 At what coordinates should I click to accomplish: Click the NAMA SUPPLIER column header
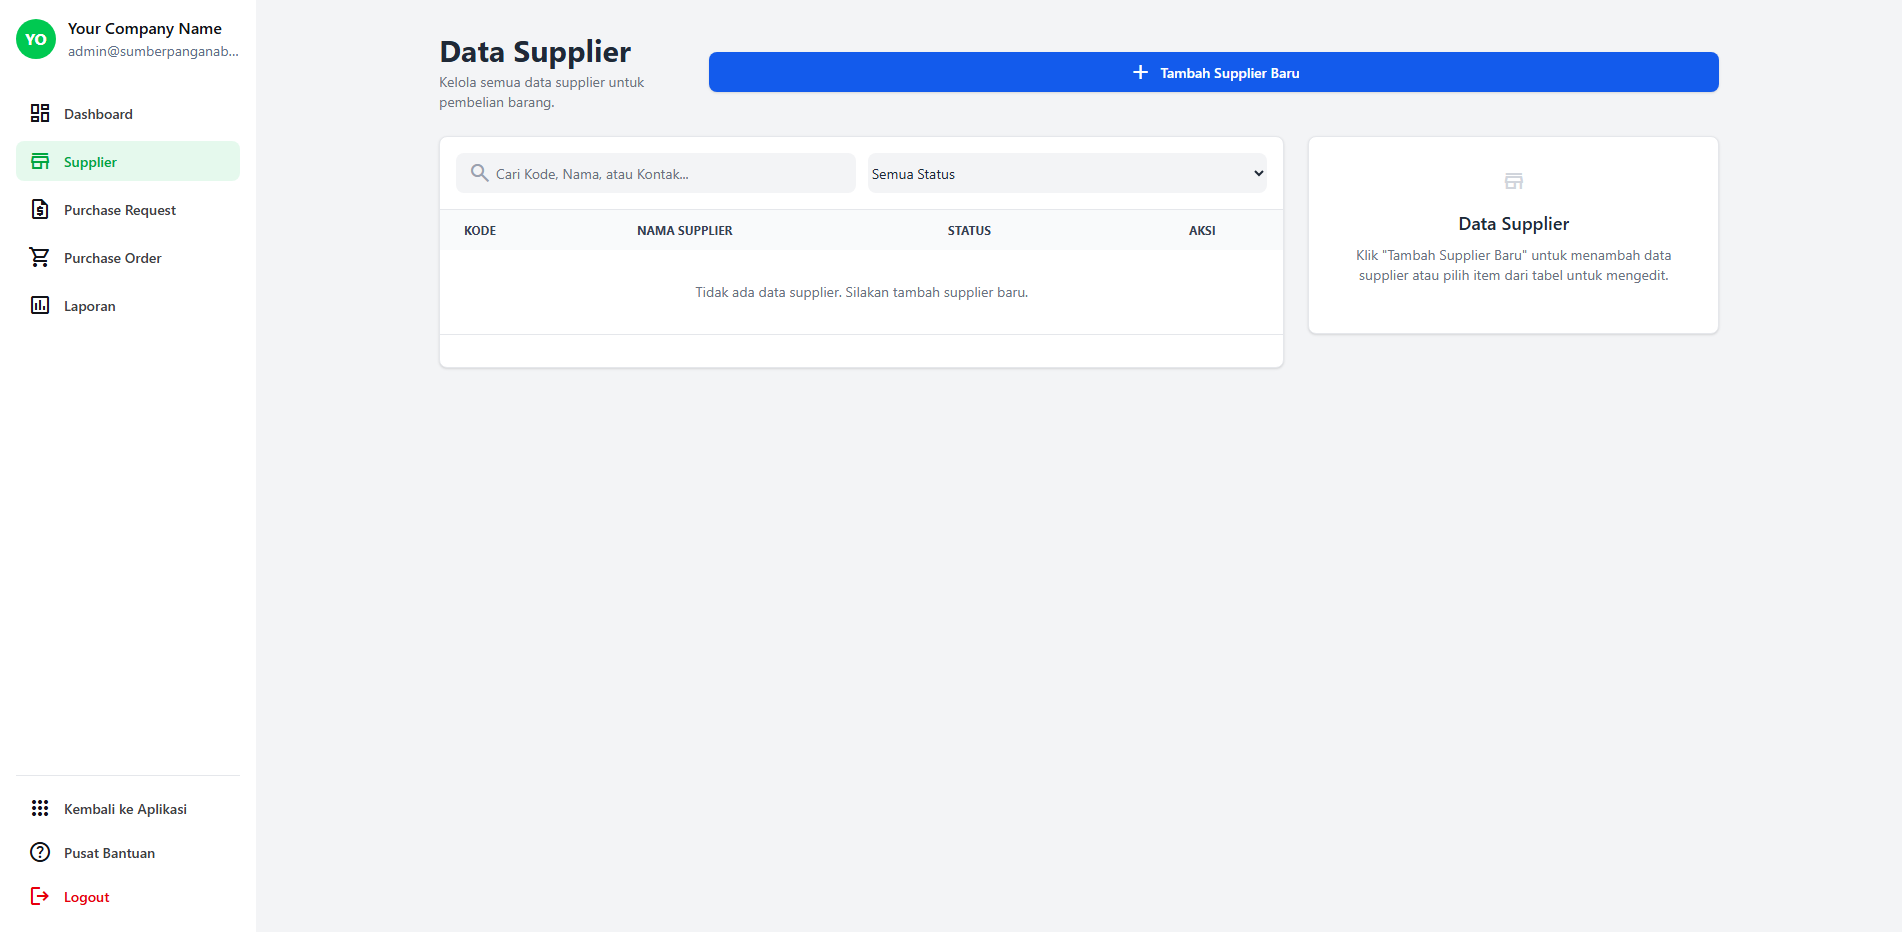684,230
